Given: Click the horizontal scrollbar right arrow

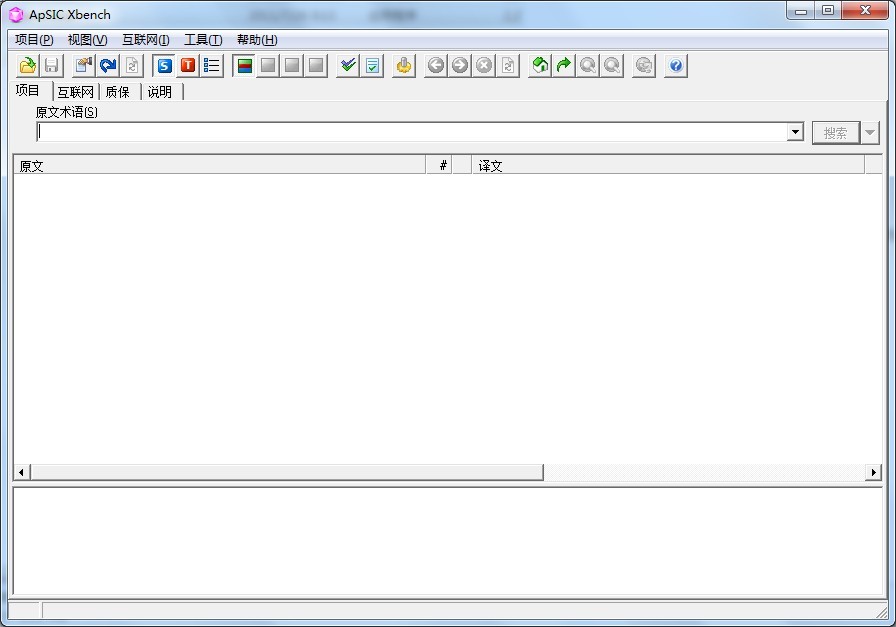Looking at the screenshot, I should point(873,472).
